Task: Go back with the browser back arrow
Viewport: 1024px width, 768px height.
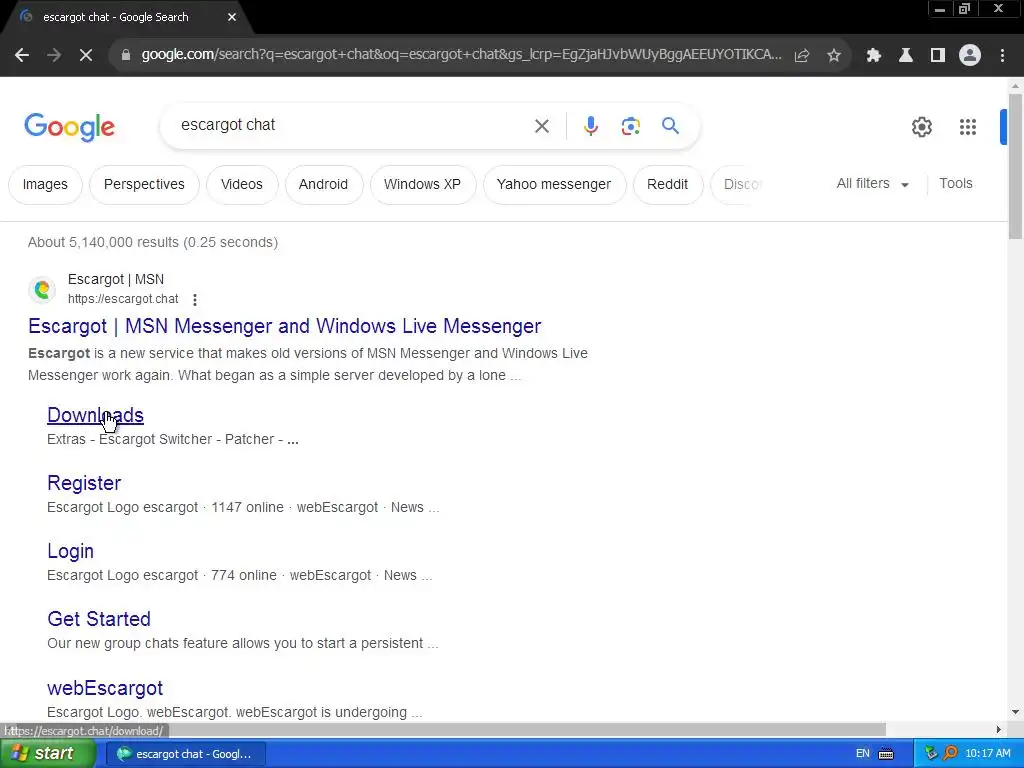Action: (x=22, y=56)
